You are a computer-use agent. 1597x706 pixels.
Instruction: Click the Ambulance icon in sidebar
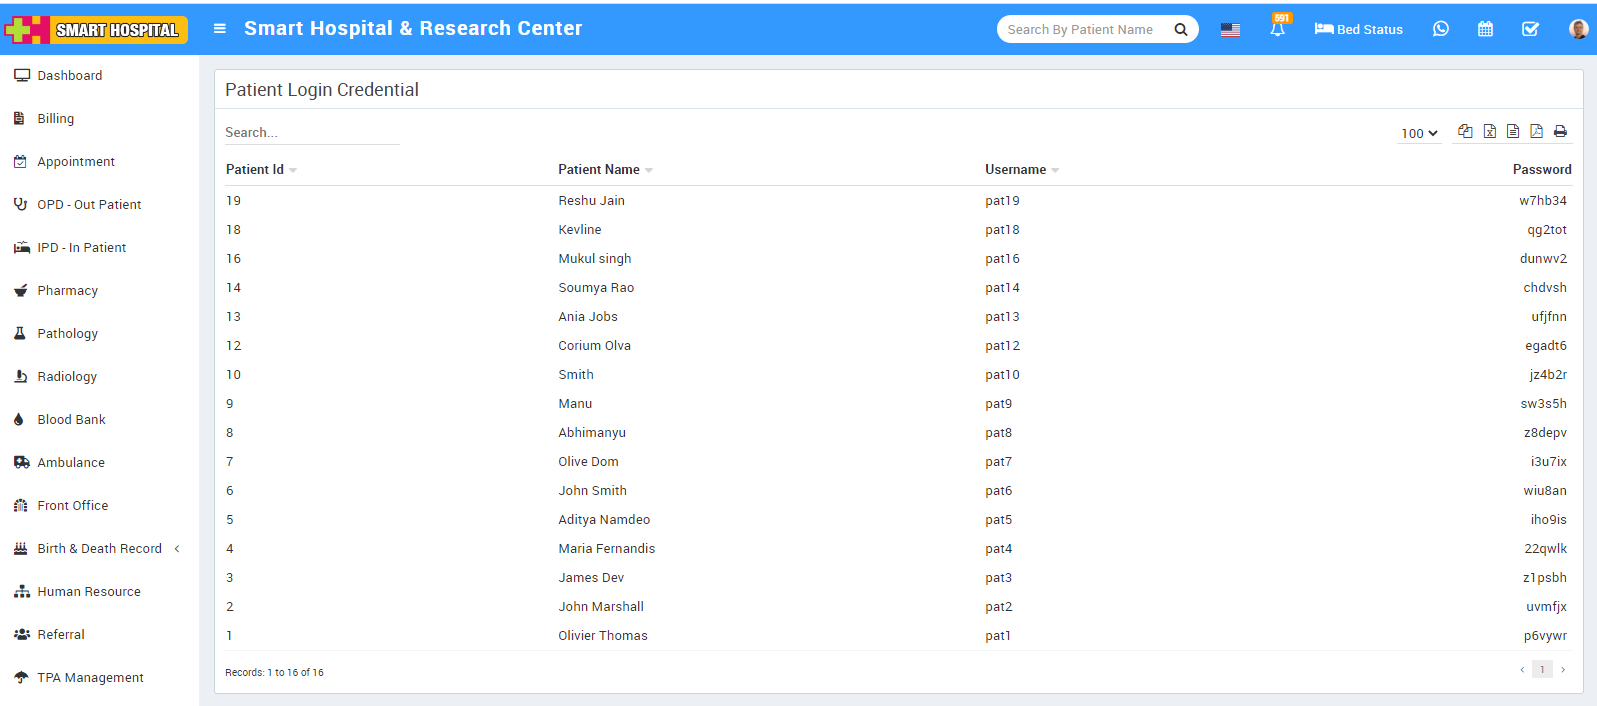pyautogui.click(x=21, y=462)
